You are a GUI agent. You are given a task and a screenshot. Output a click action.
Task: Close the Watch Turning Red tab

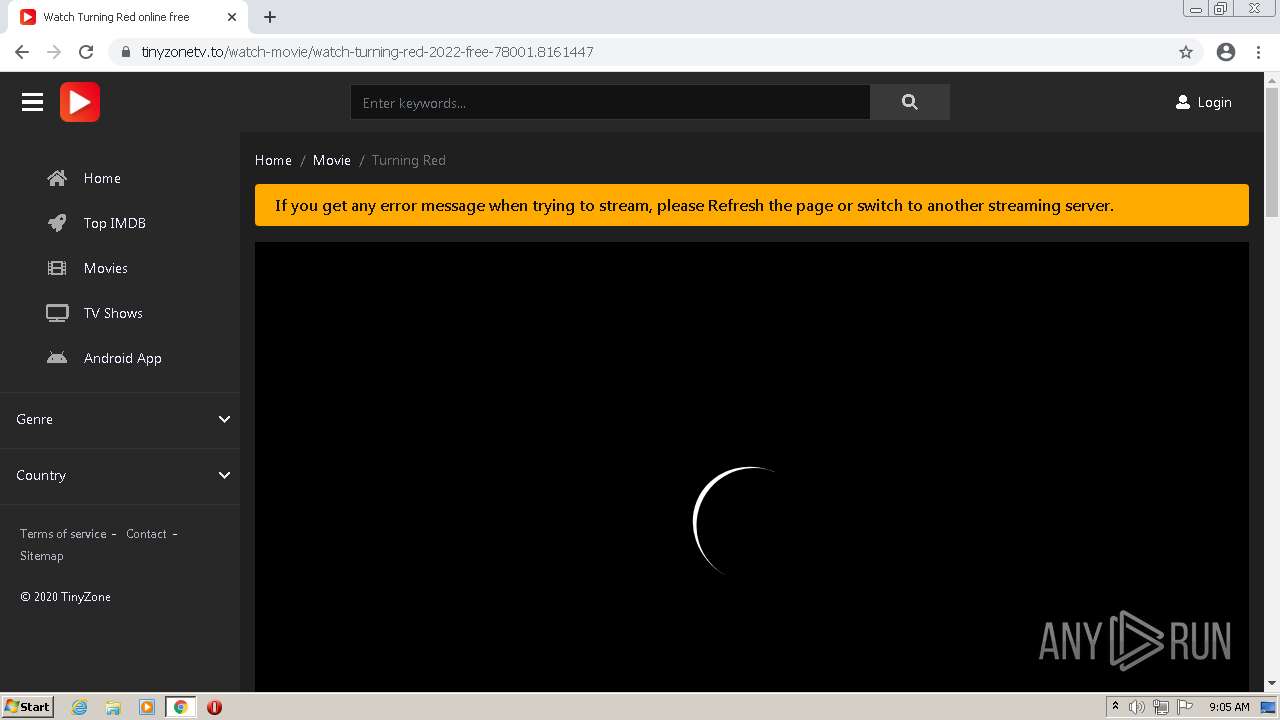(x=232, y=17)
